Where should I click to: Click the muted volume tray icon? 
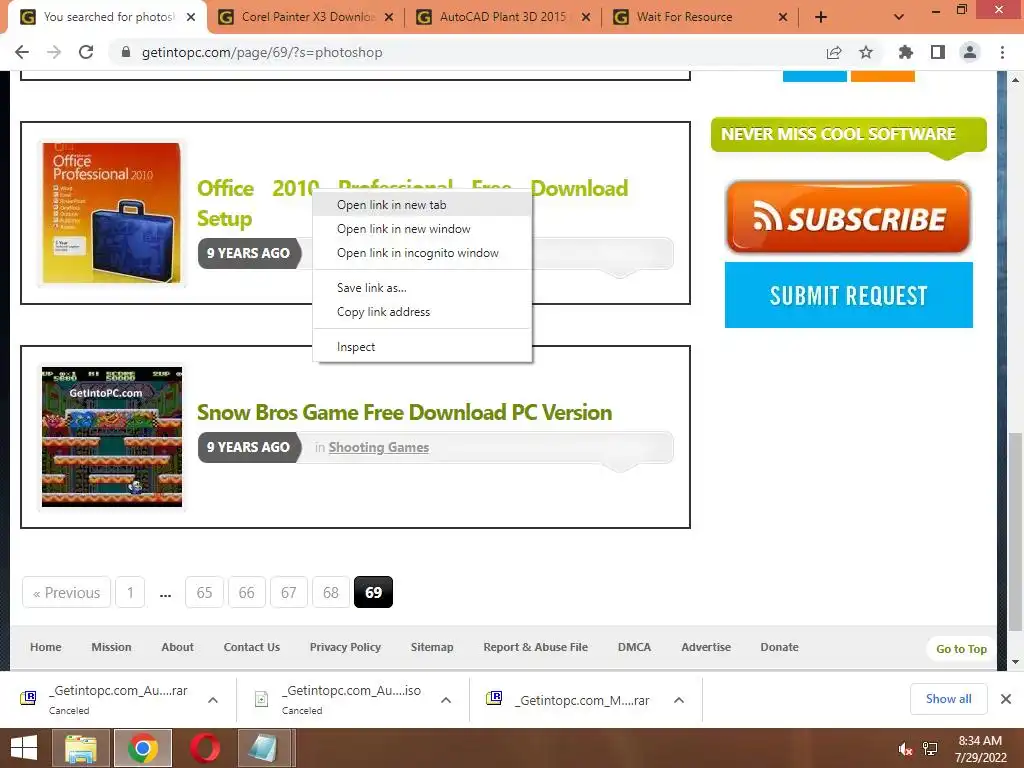[905, 749]
